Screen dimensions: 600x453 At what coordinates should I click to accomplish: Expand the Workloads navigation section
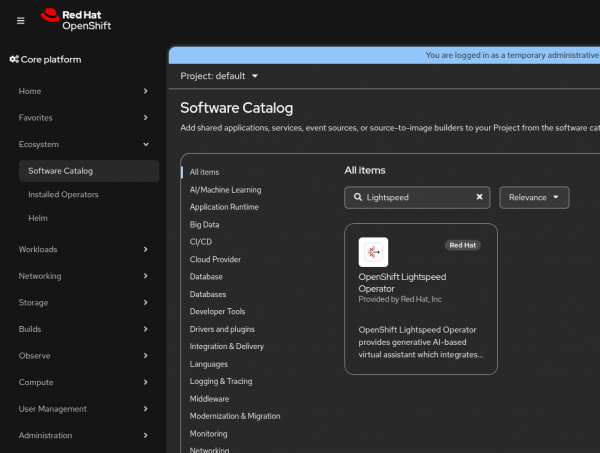coord(83,249)
